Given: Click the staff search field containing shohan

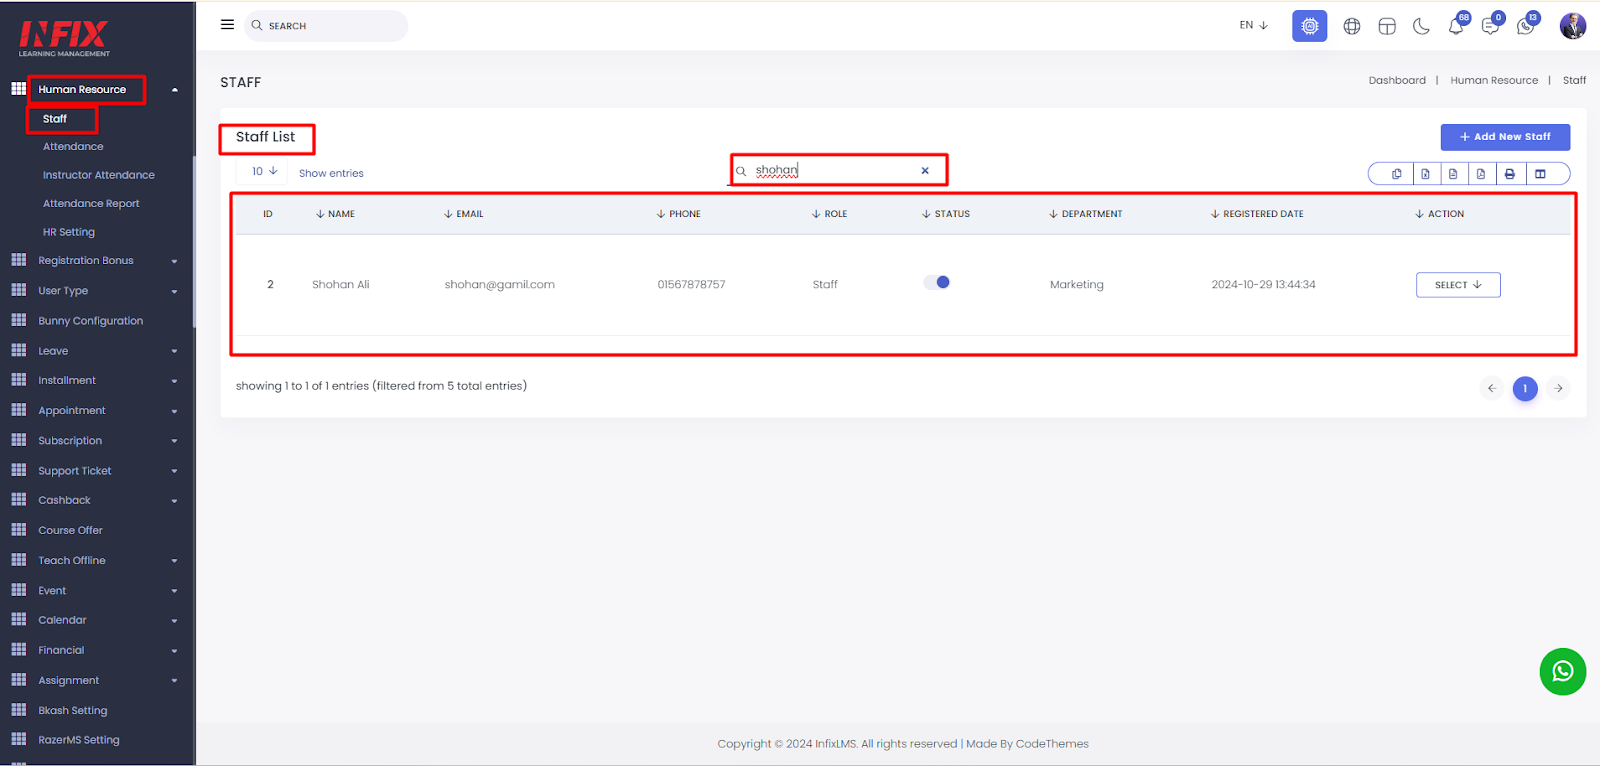Looking at the screenshot, I should [836, 171].
